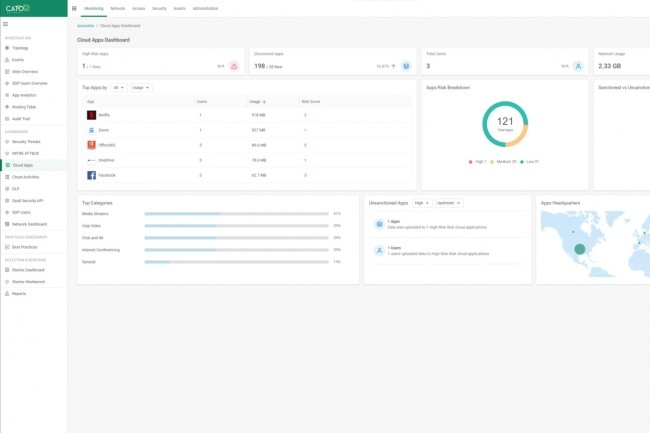Click the Account breadcrumb link
The width and height of the screenshot is (650, 433).
pos(85,26)
